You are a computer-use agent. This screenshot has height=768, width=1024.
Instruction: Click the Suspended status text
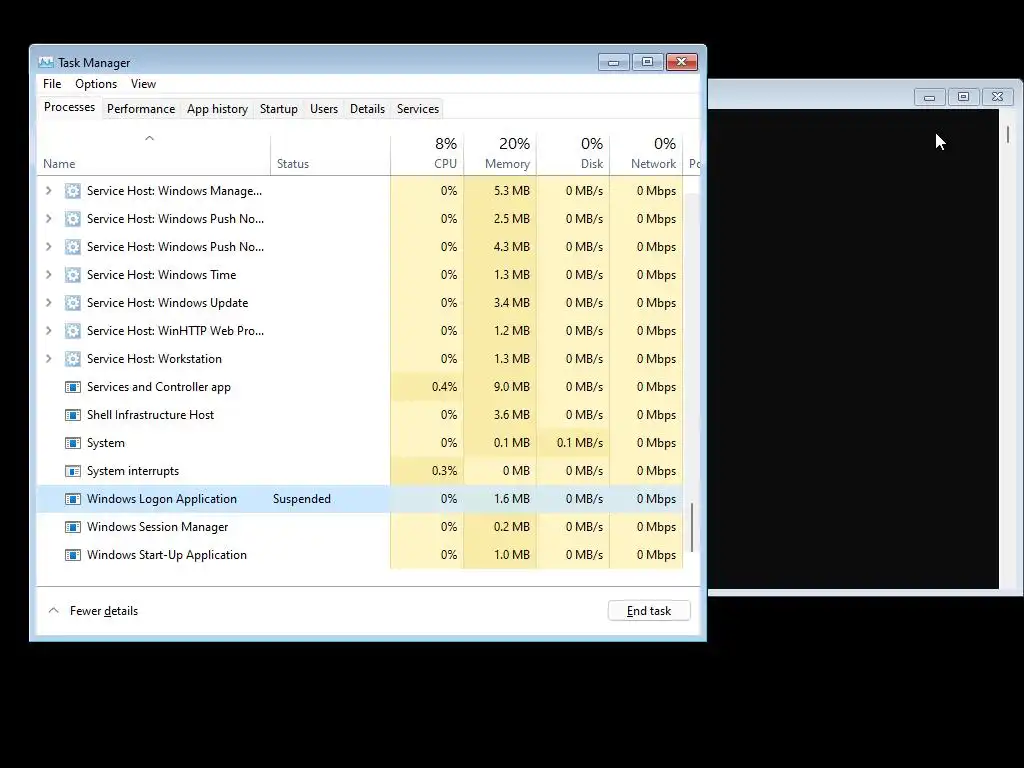[302, 499]
